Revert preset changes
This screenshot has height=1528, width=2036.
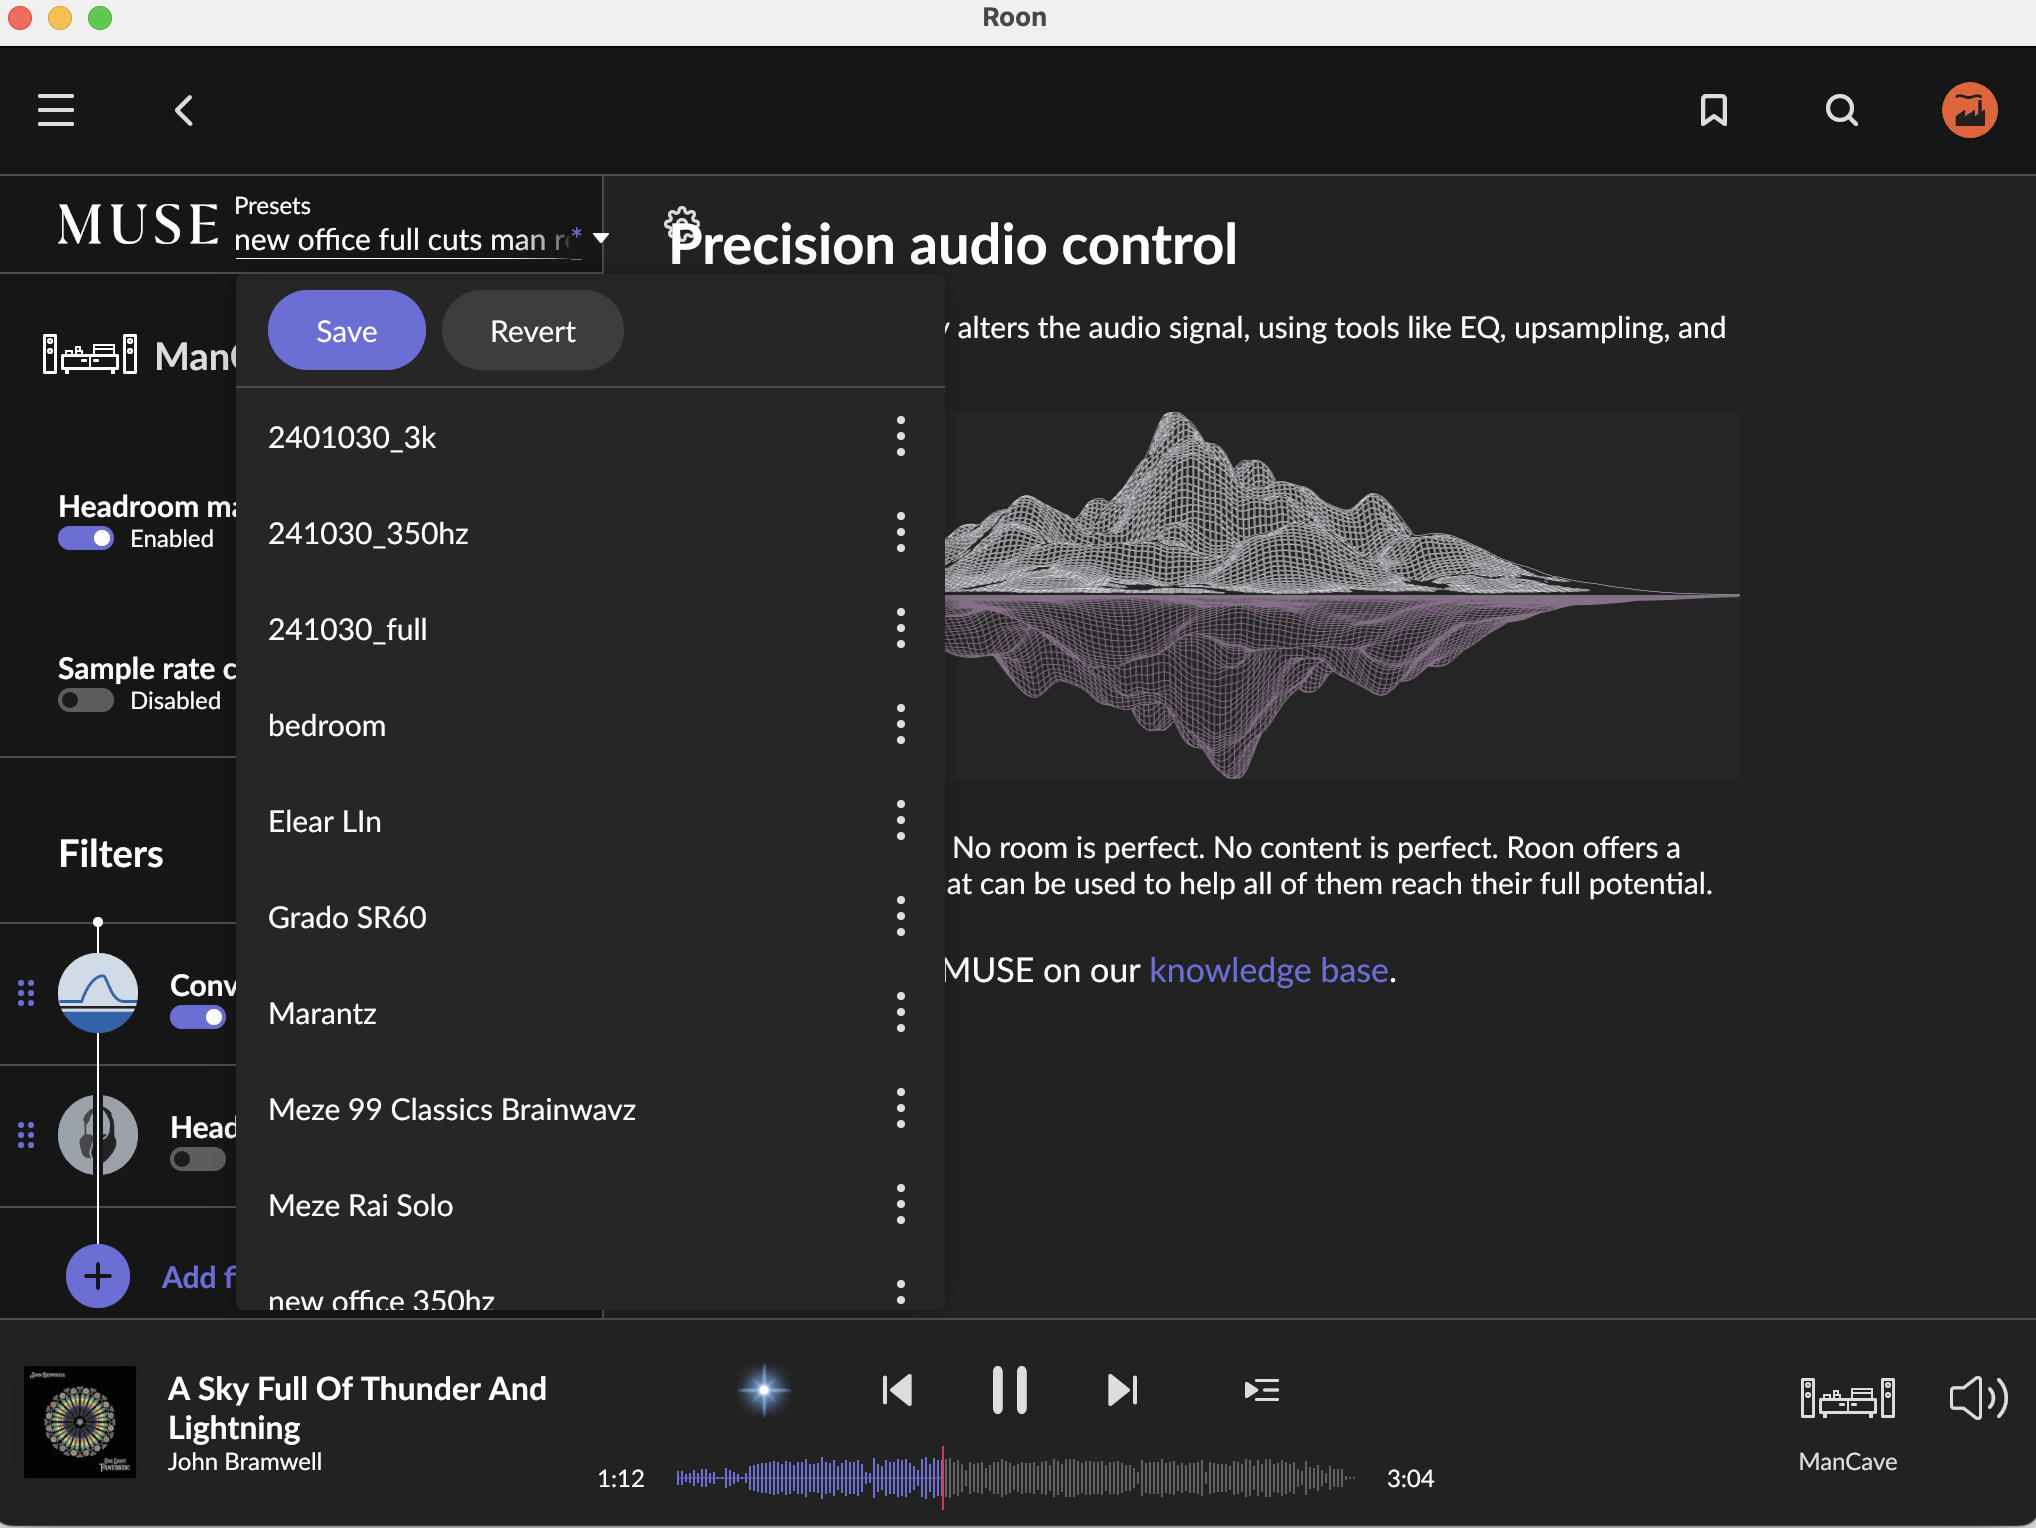[532, 331]
